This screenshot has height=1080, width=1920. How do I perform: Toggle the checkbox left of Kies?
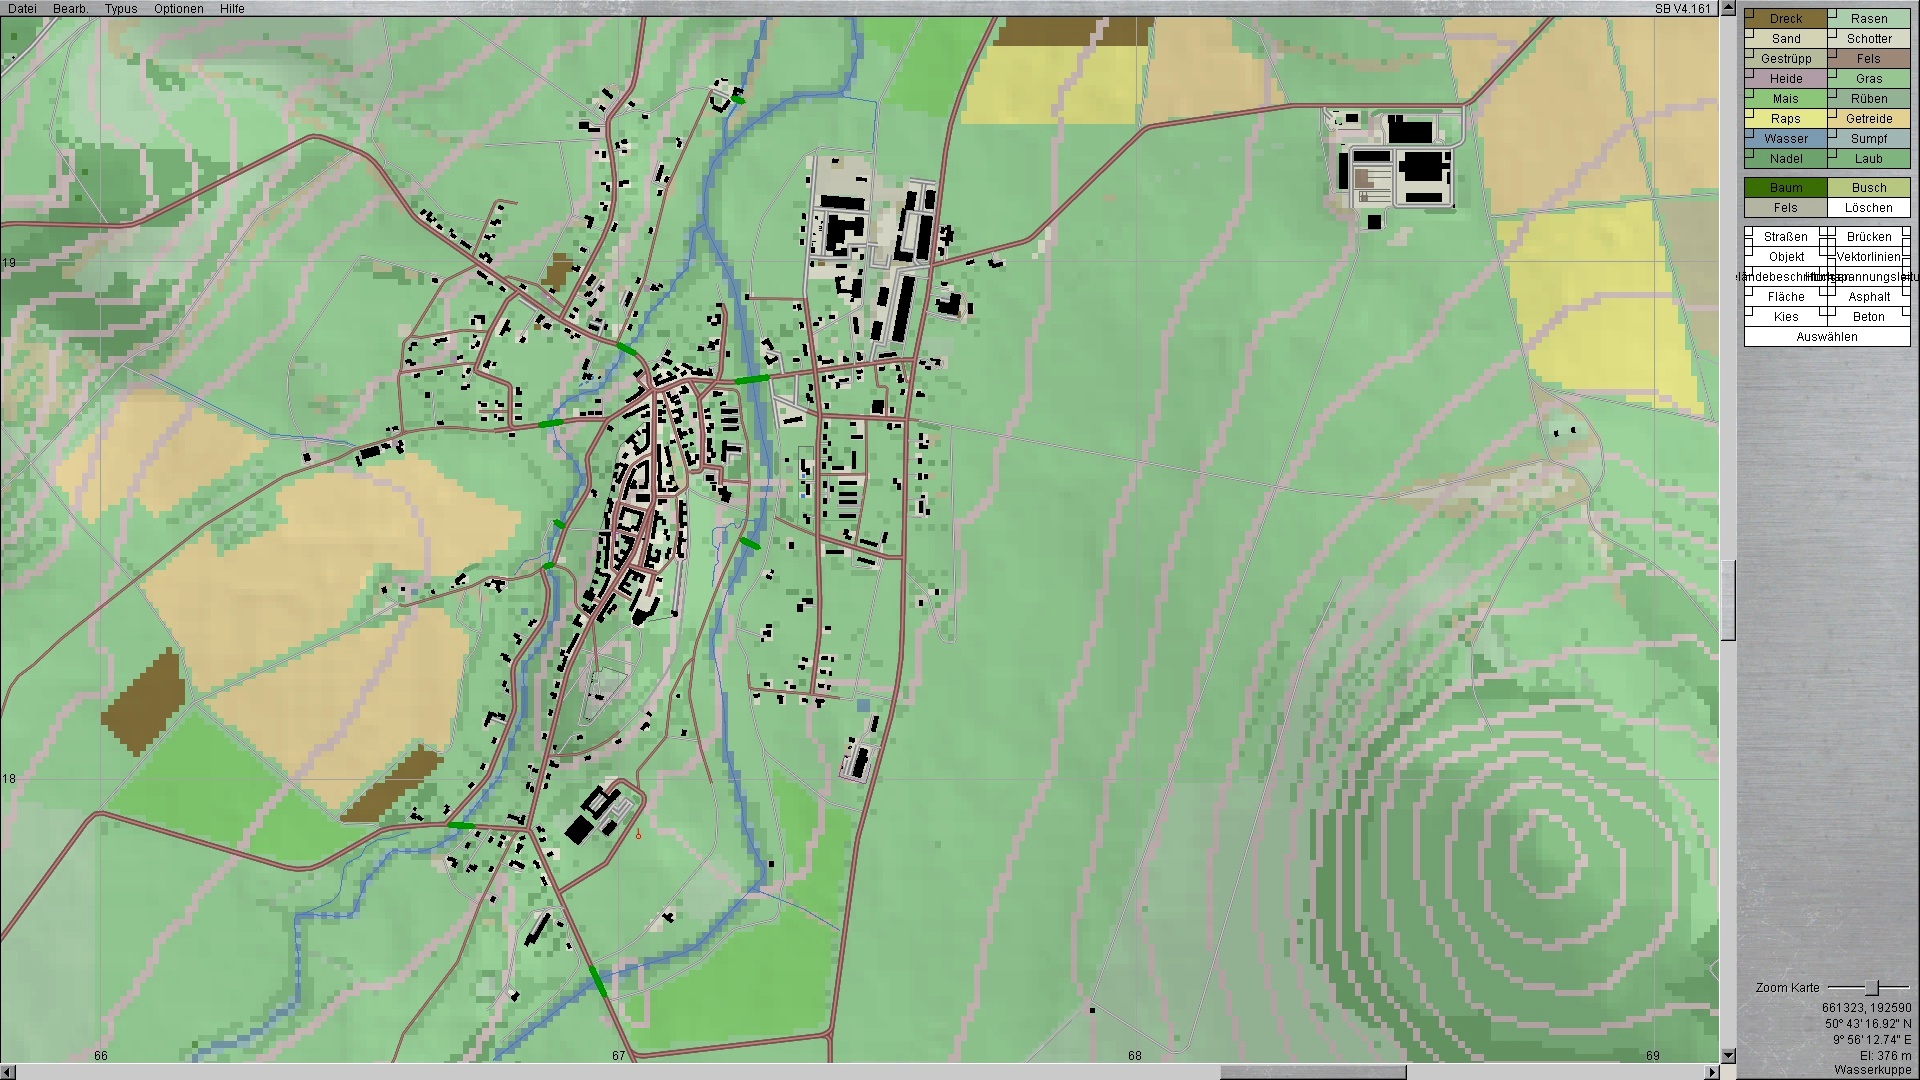coord(1750,312)
